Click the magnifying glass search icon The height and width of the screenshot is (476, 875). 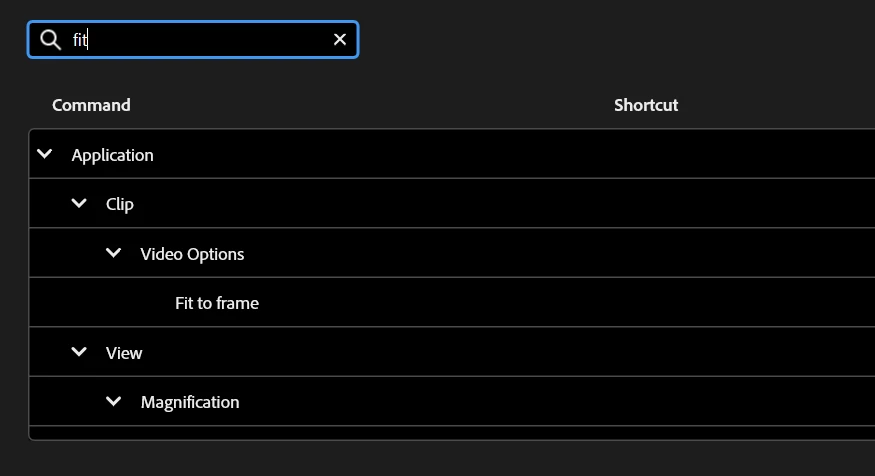click(50, 40)
